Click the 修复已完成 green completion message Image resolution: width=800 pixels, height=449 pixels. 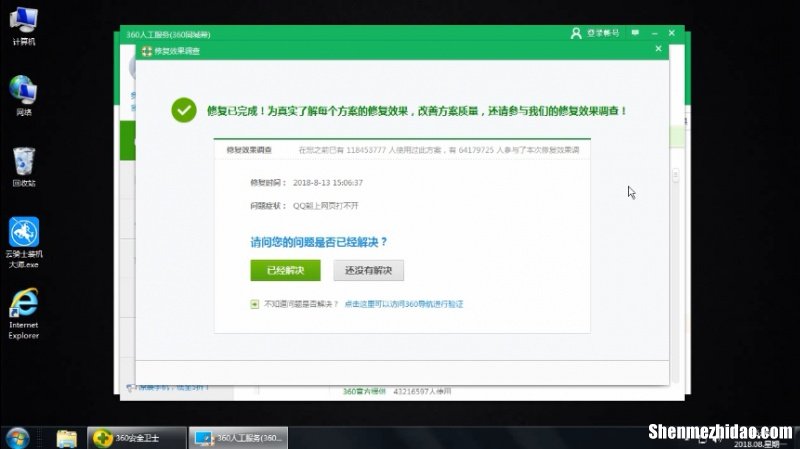pos(417,111)
